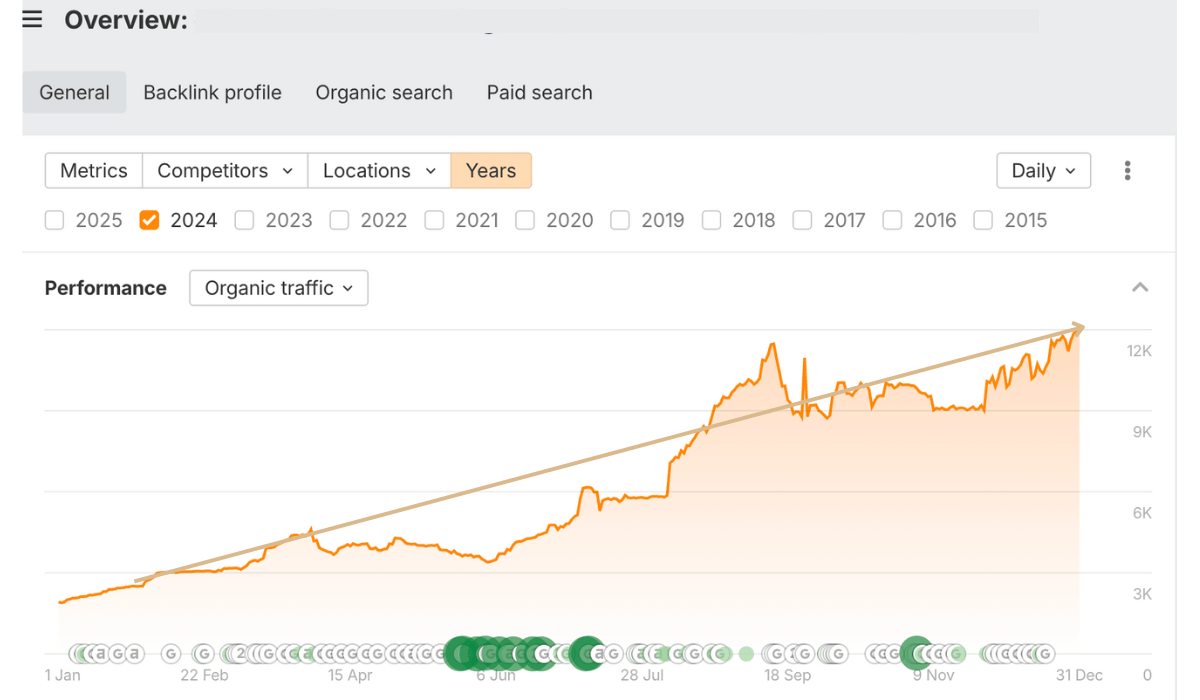Switch to the Backlink profile tab
This screenshot has height=700, width=1200.
(212, 93)
